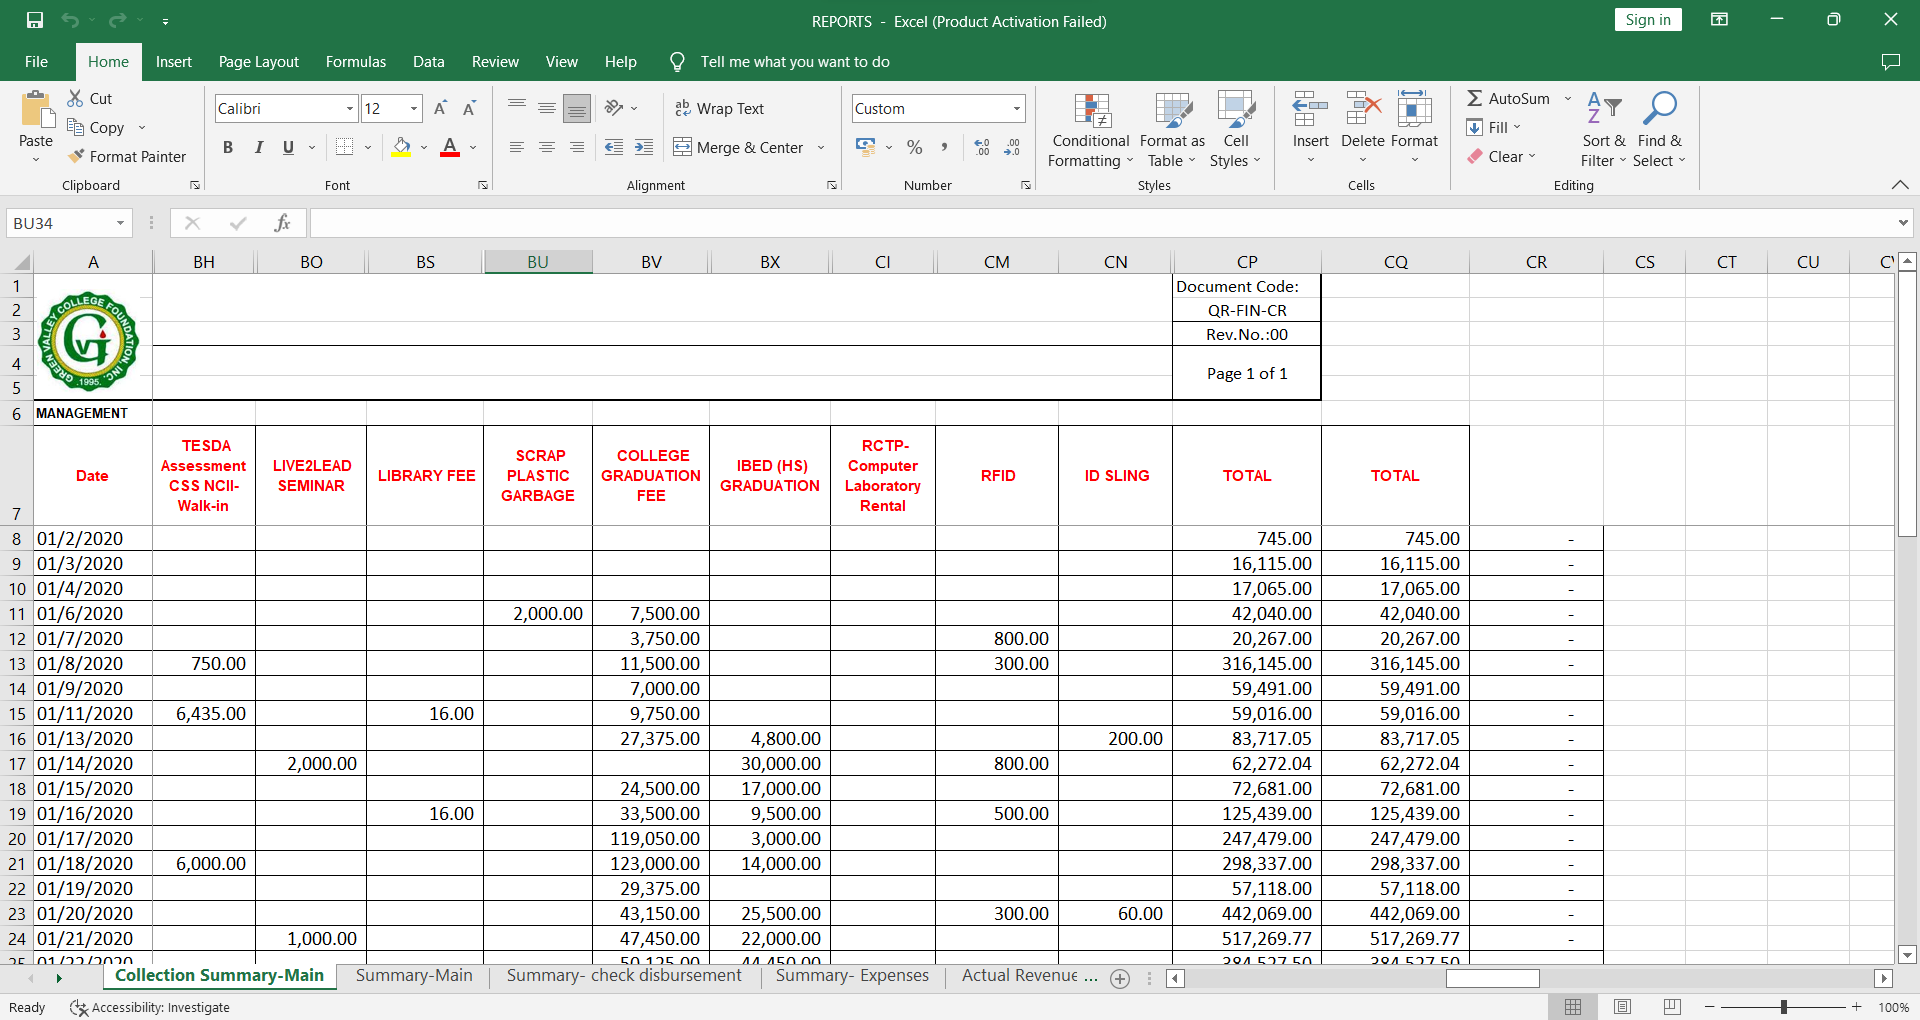This screenshot has width=1920, height=1020.
Task: Click Accessibility: Investigate in status bar
Action: coord(150,1007)
